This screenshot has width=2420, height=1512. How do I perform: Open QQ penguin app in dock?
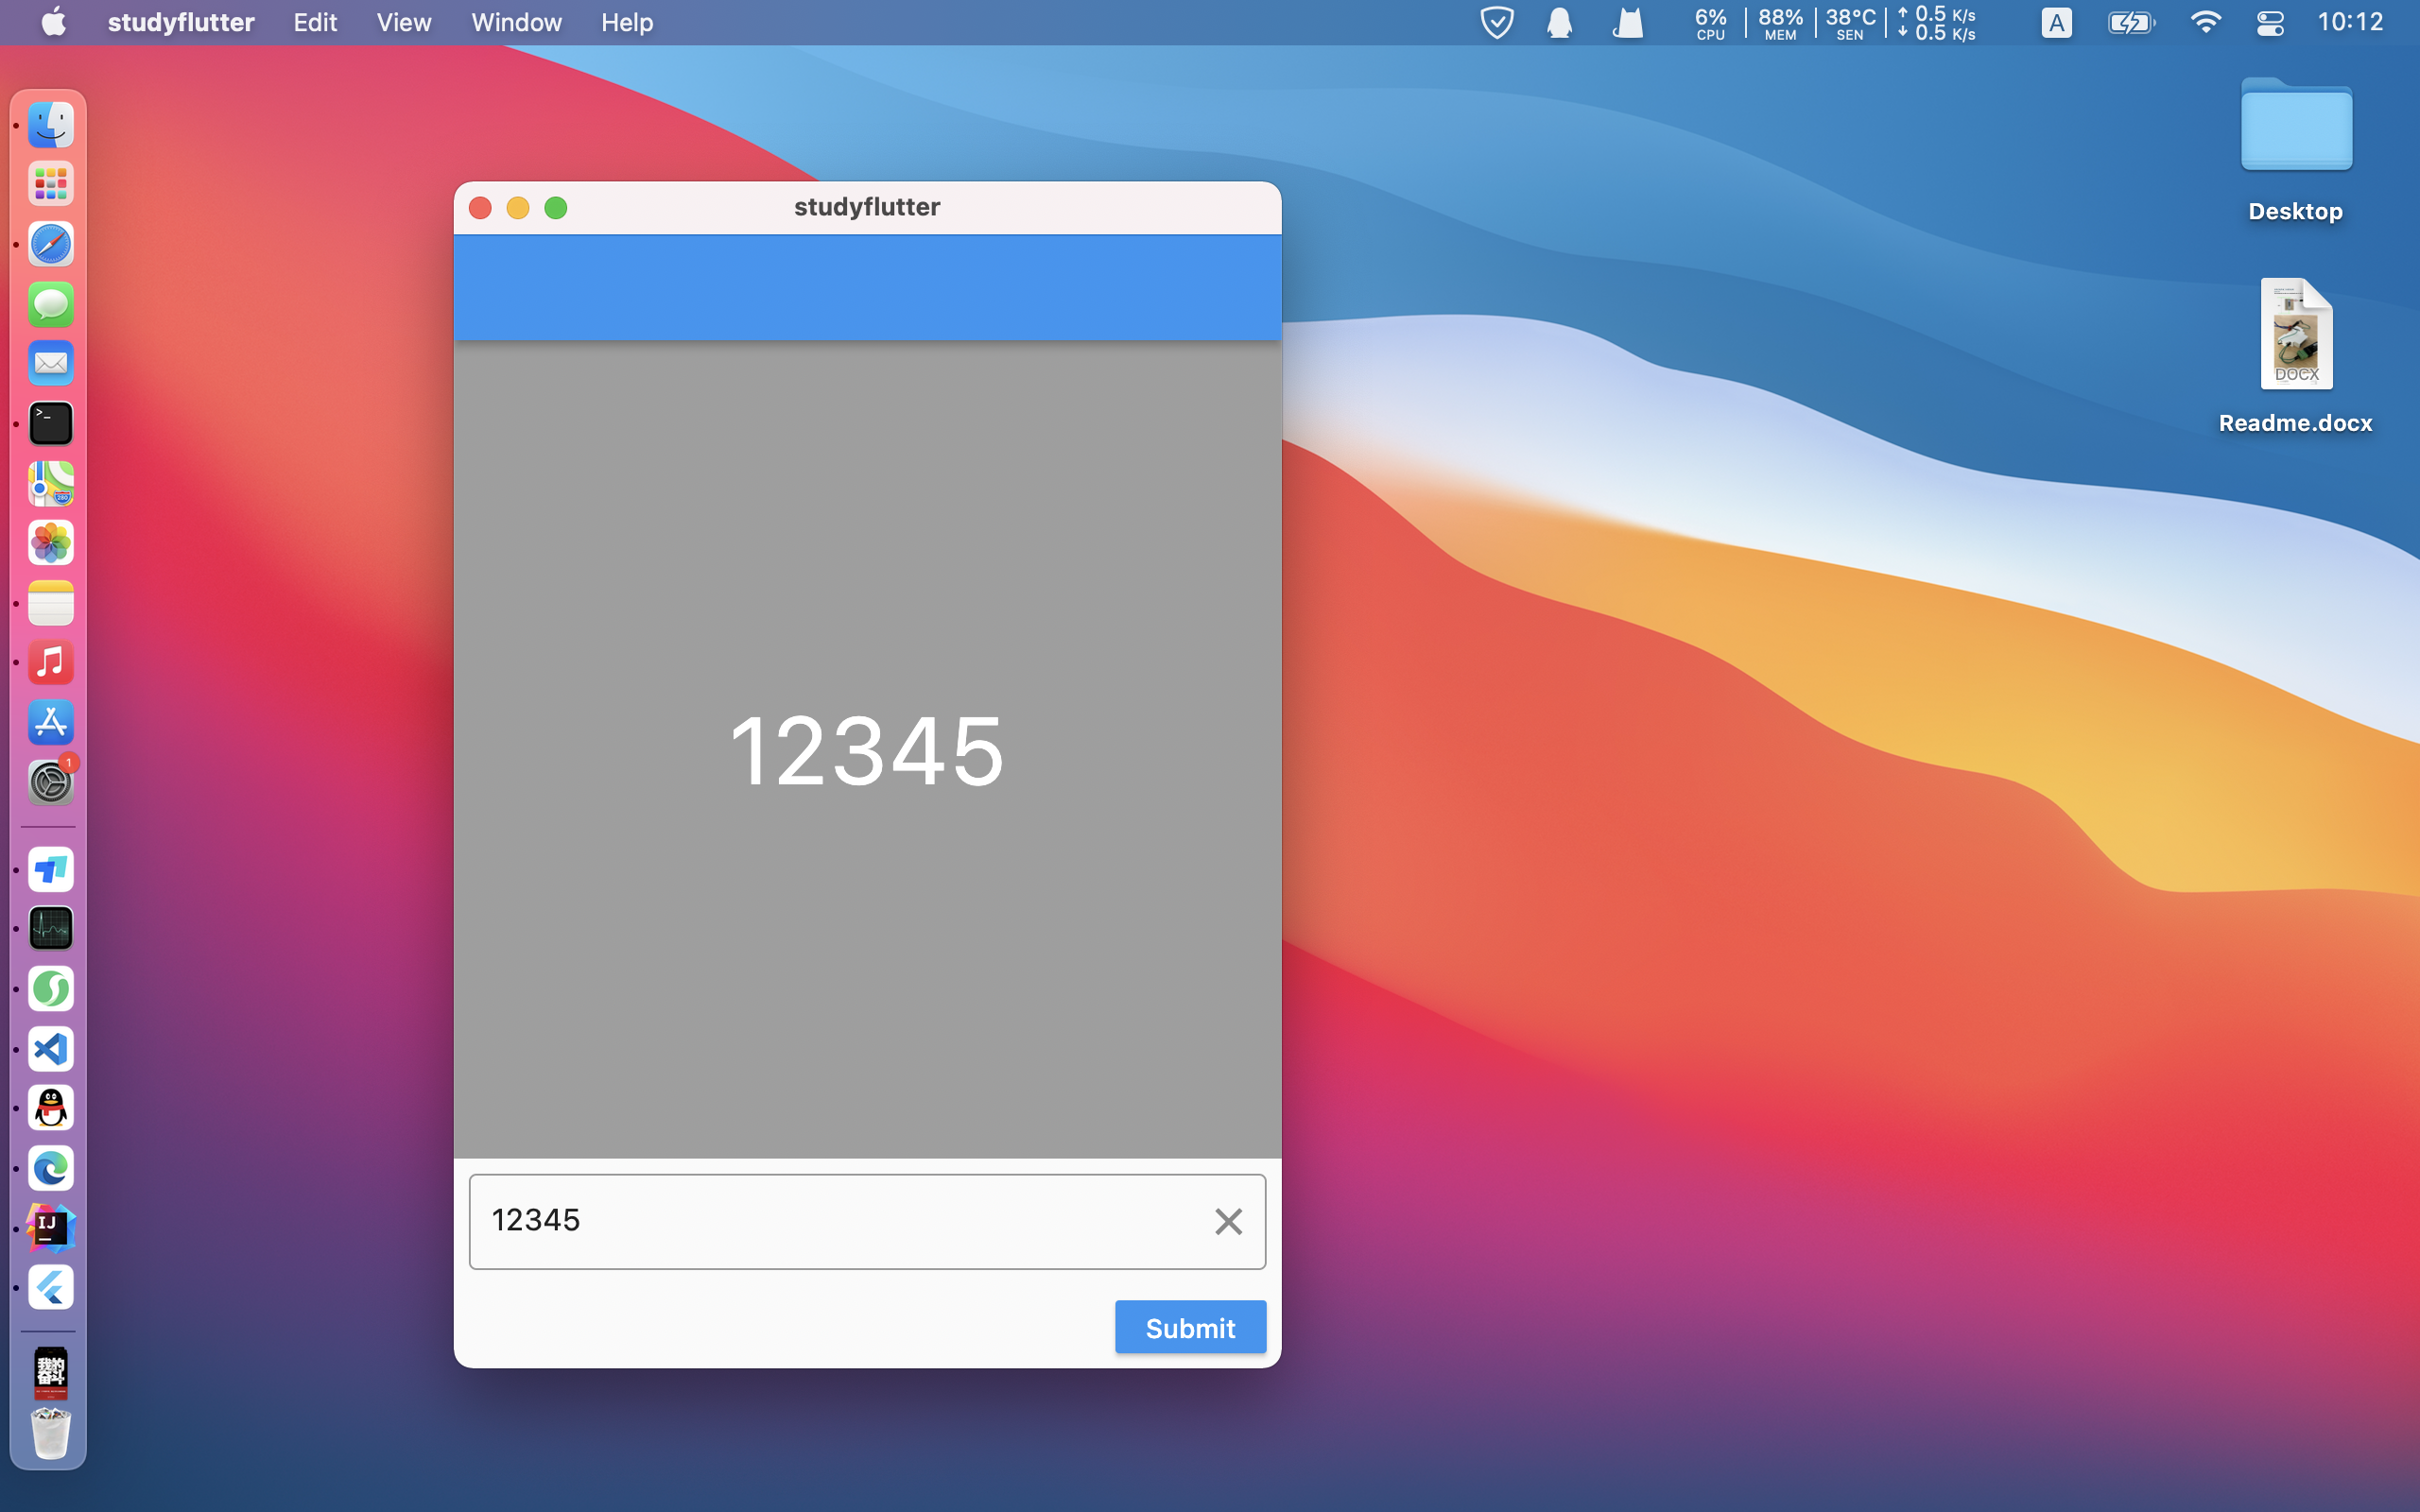(50, 1108)
